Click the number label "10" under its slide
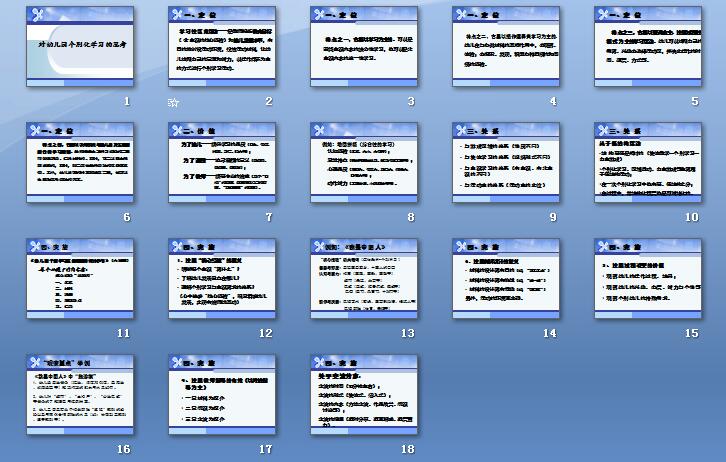The height and width of the screenshot is (462, 726). [x=691, y=217]
